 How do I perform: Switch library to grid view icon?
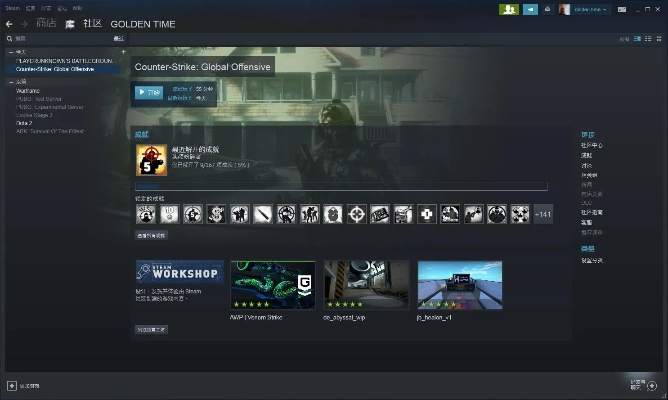click(x=660, y=38)
